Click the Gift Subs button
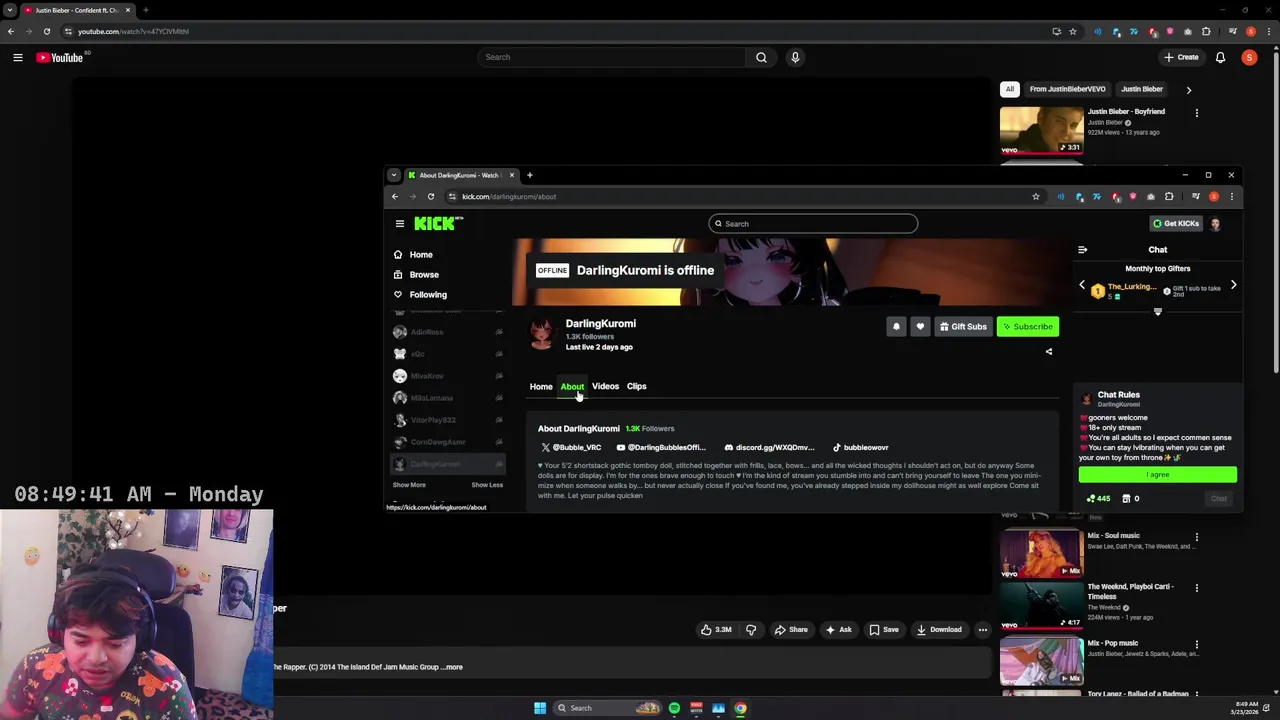Image resolution: width=1280 pixels, height=720 pixels. coord(963,327)
